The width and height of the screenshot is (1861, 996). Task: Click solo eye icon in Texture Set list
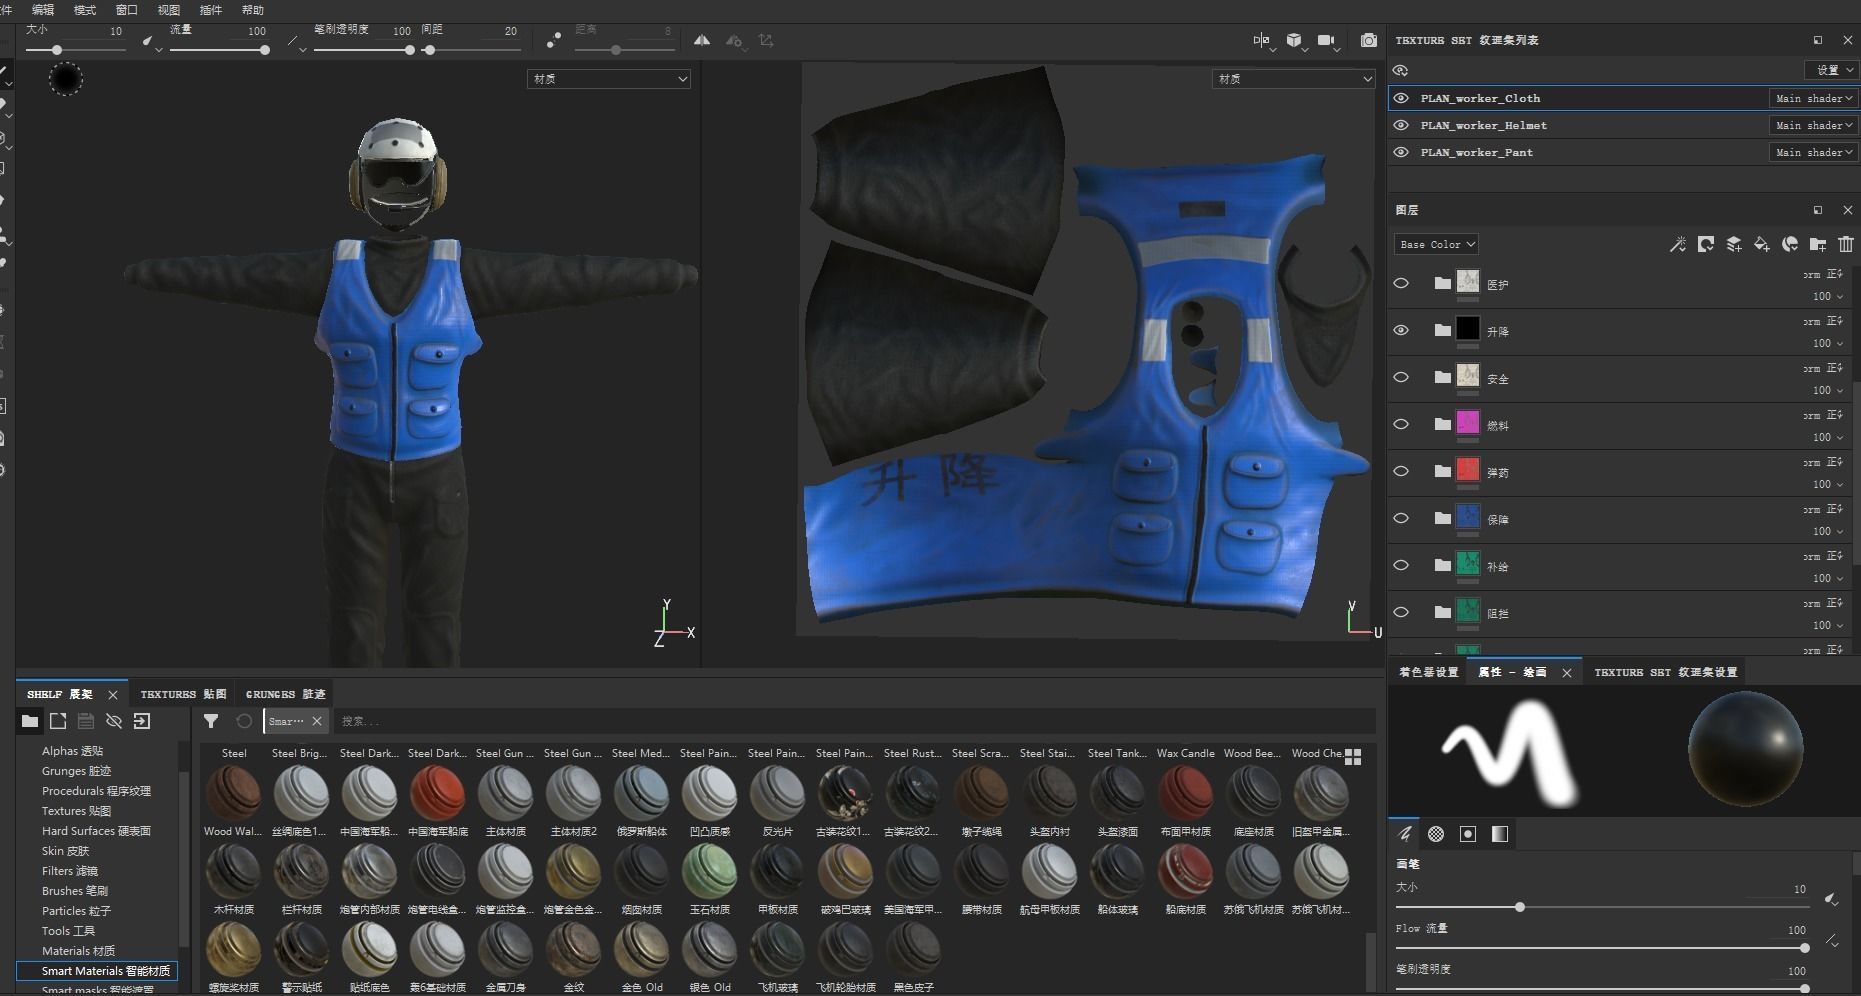pos(1401,70)
